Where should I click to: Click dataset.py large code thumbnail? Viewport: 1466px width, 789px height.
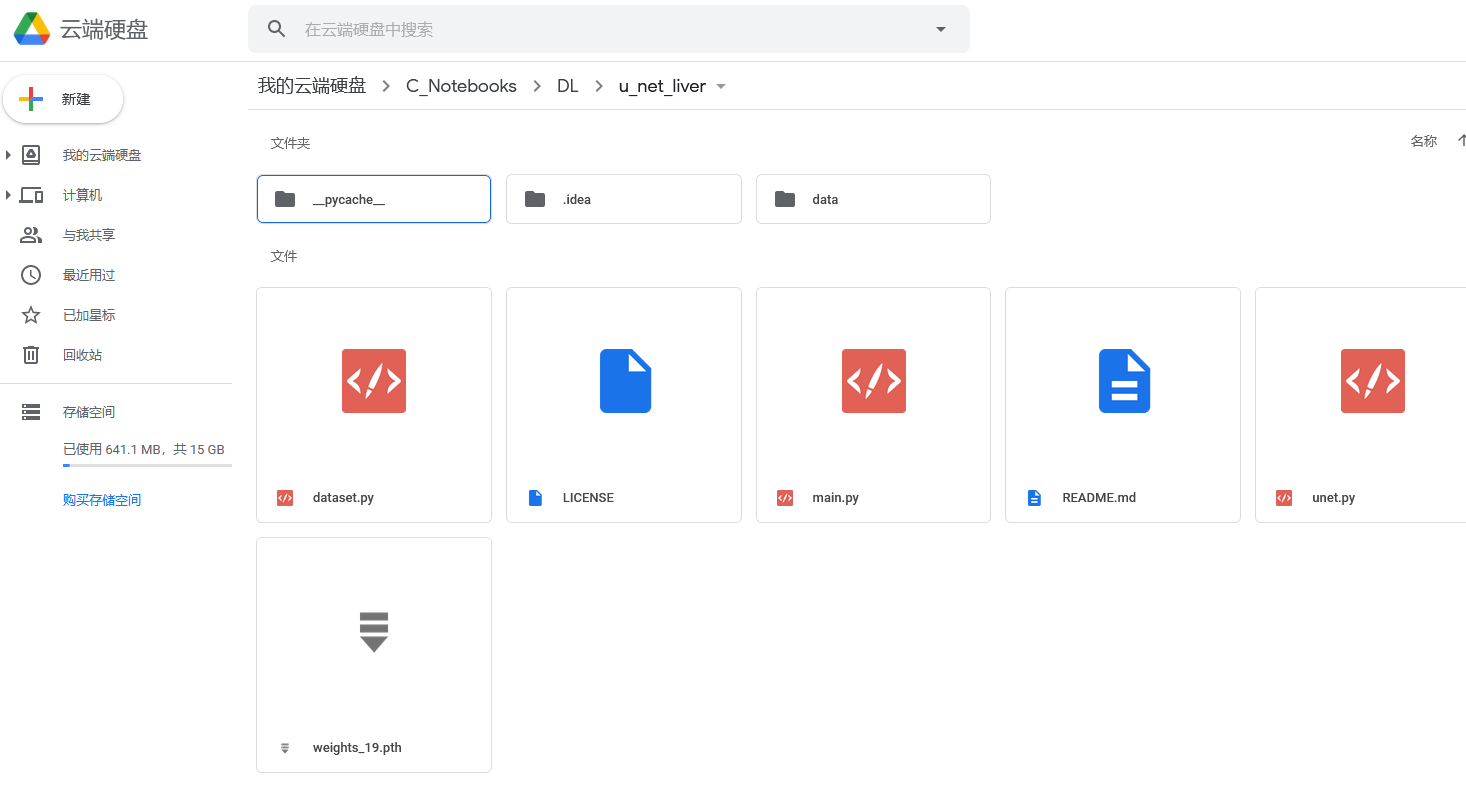[x=374, y=381]
